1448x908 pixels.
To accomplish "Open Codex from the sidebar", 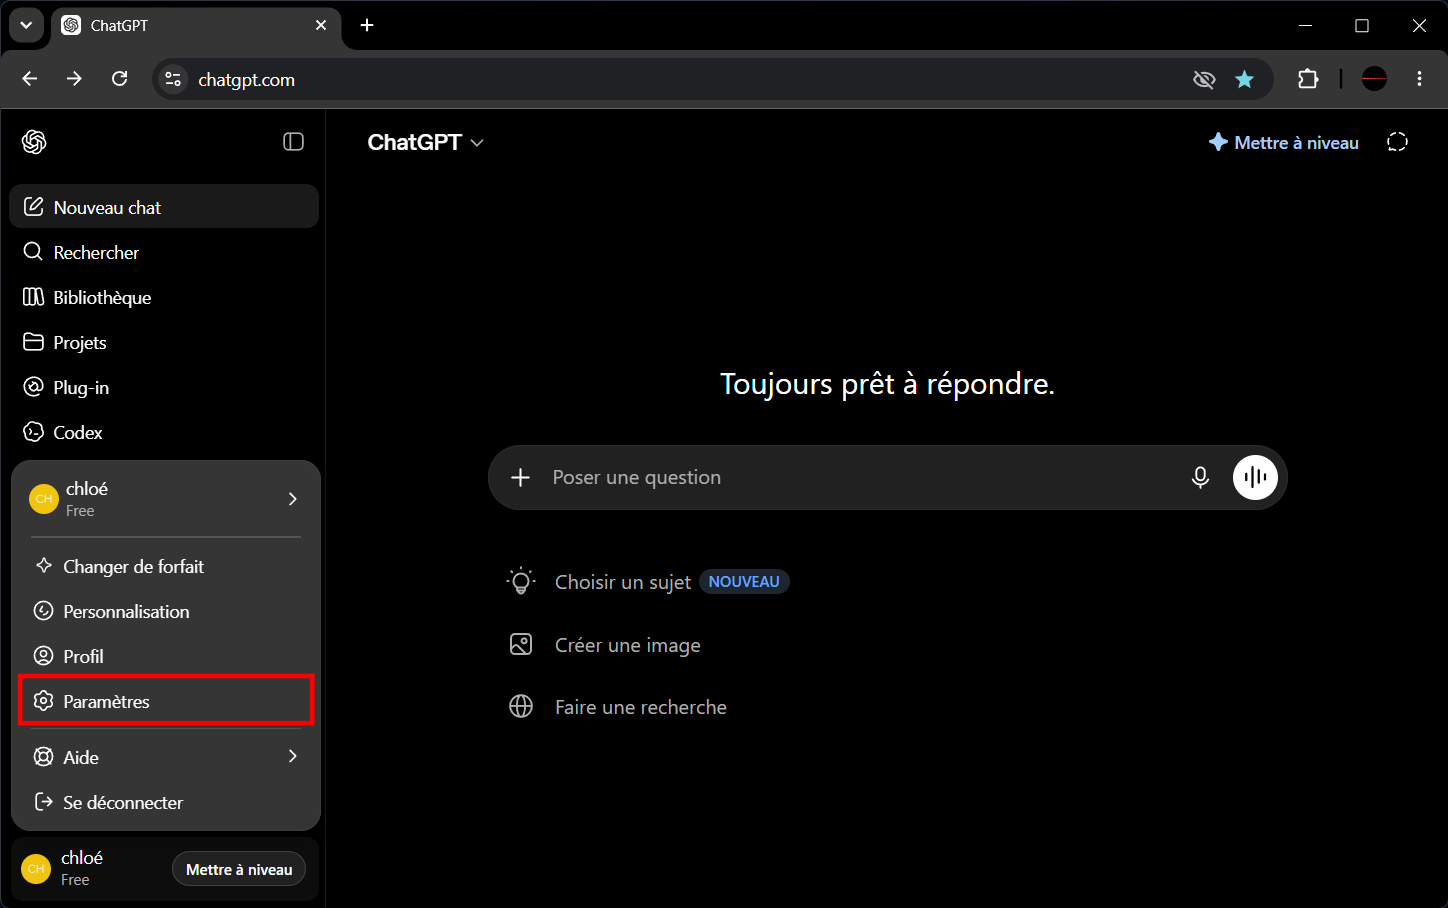I will point(164,432).
